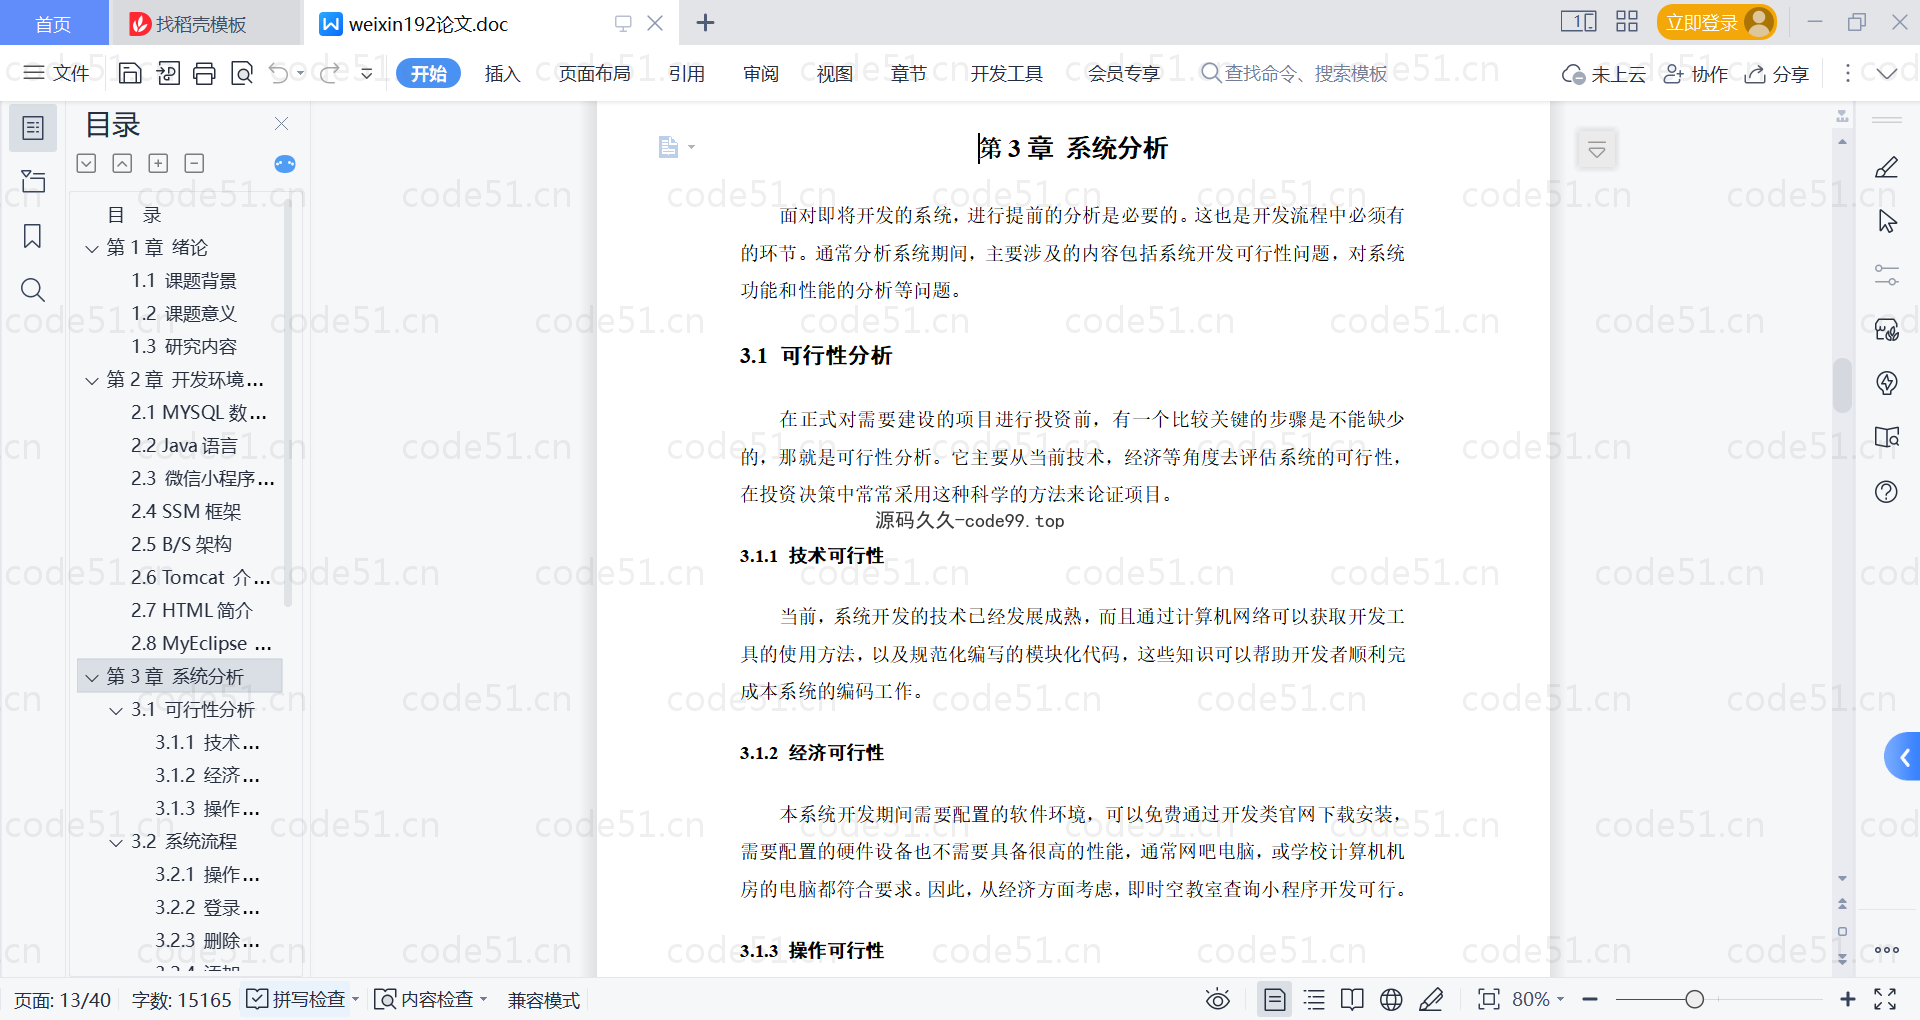1920x1020 pixels.
Task: Expand the ribbon chevron at top right
Action: point(1887,73)
